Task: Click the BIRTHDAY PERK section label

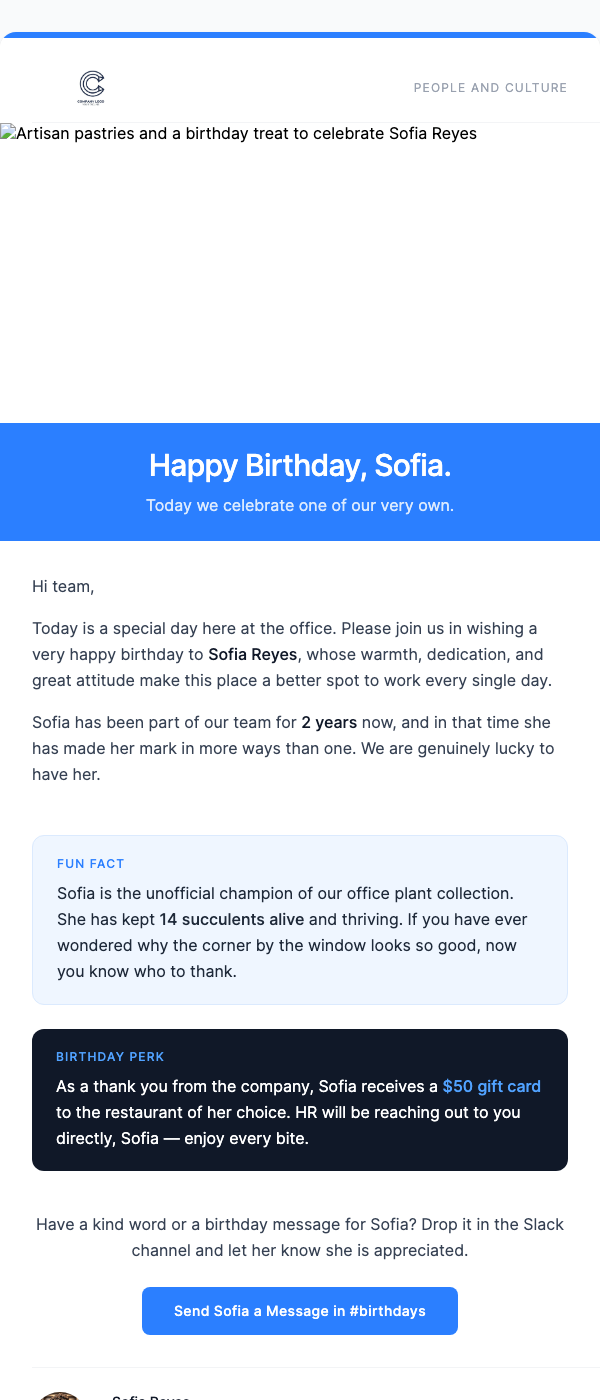Action: (110, 1056)
